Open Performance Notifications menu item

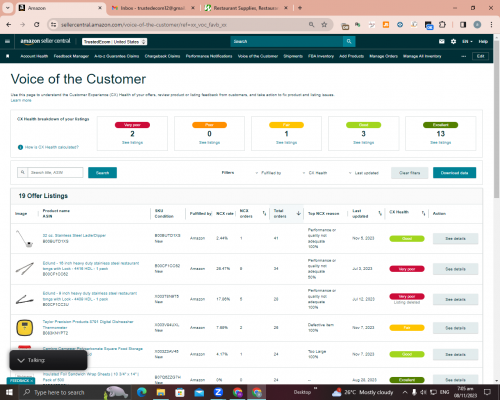pyautogui.click(x=209, y=56)
